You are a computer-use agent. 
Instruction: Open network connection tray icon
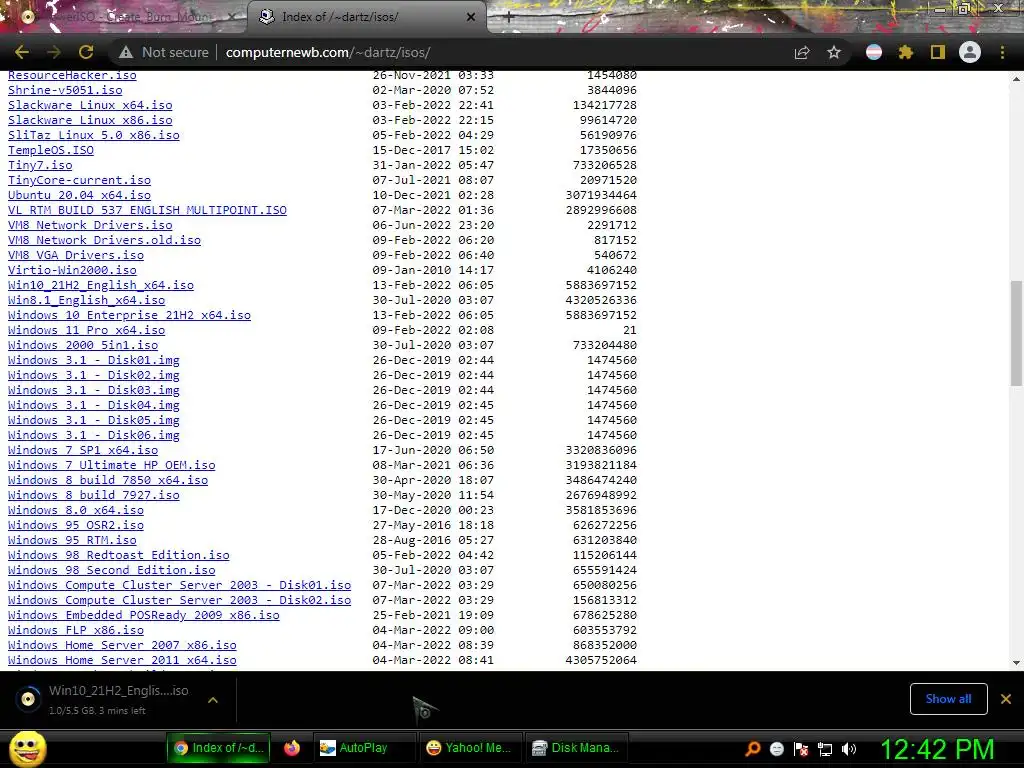(825, 749)
